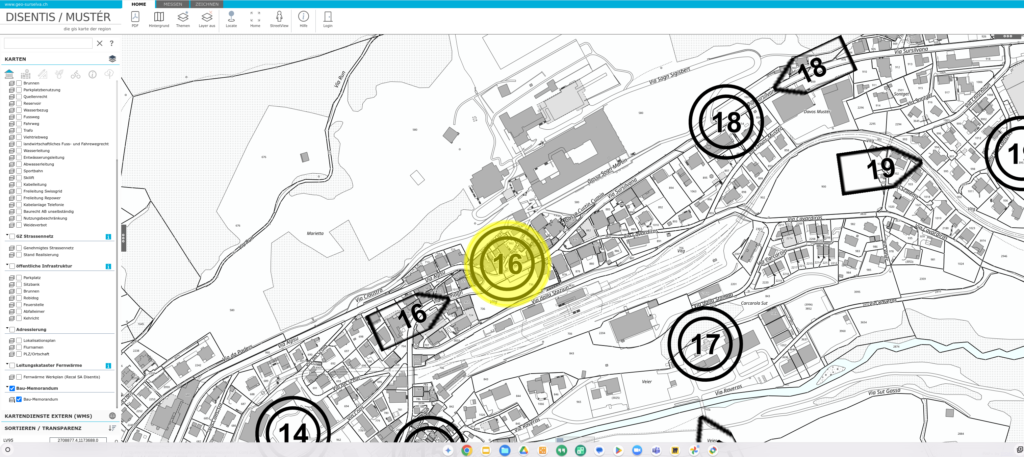Open the Sortieren / Transparenz panel

(x=112, y=427)
